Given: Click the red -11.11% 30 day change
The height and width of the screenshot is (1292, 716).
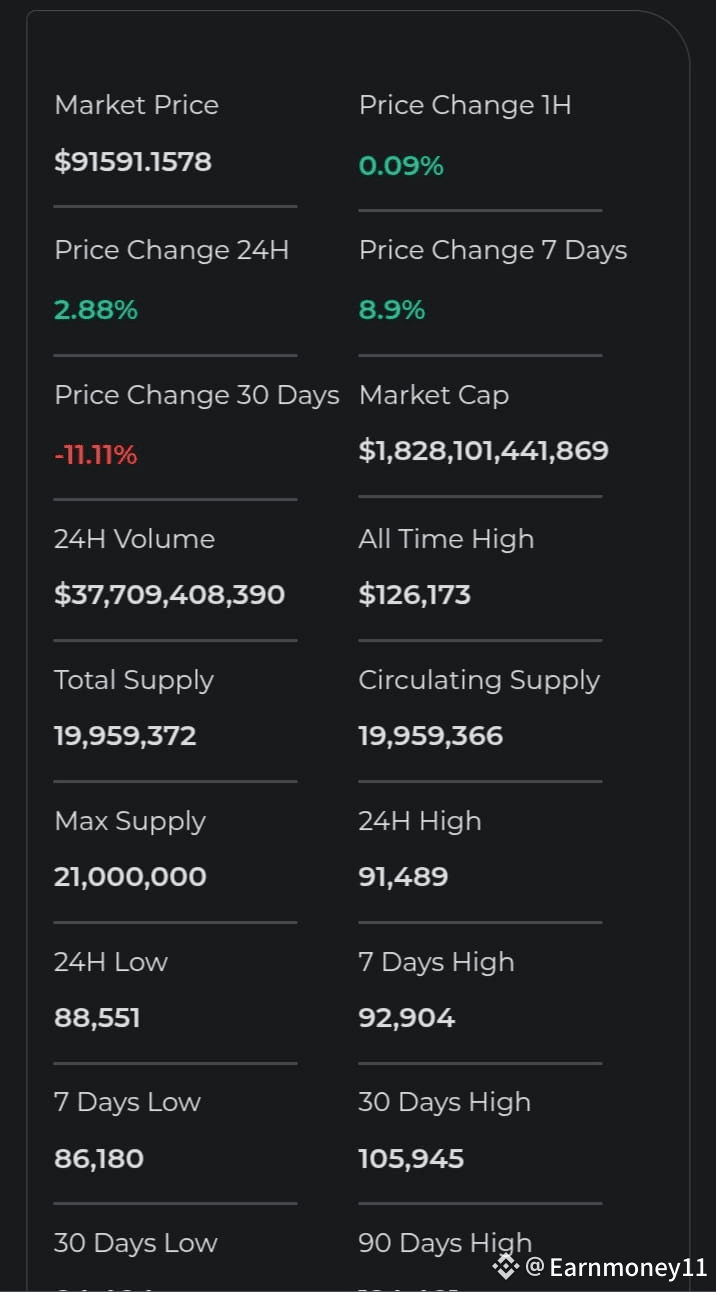Looking at the screenshot, I should click(96, 455).
